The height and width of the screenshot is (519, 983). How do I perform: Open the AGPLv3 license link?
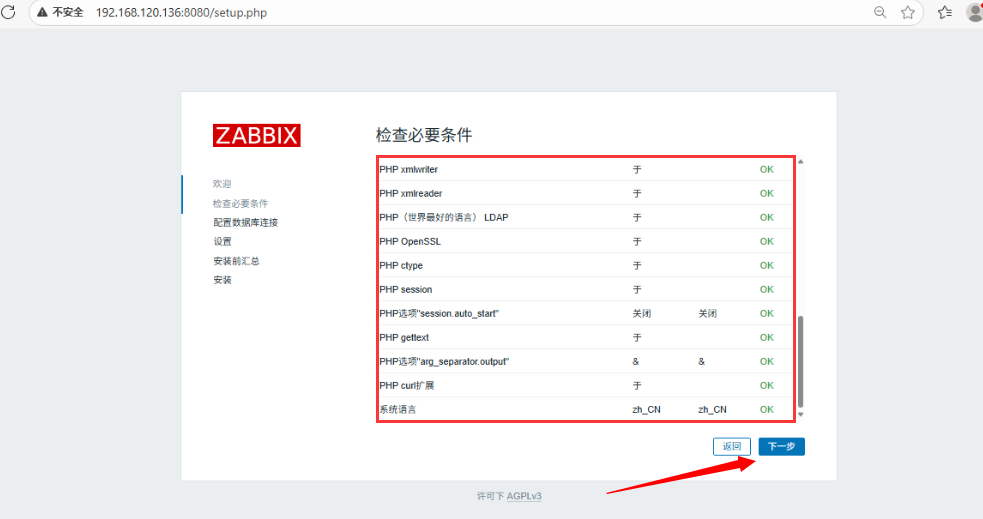[x=524, y=496]
